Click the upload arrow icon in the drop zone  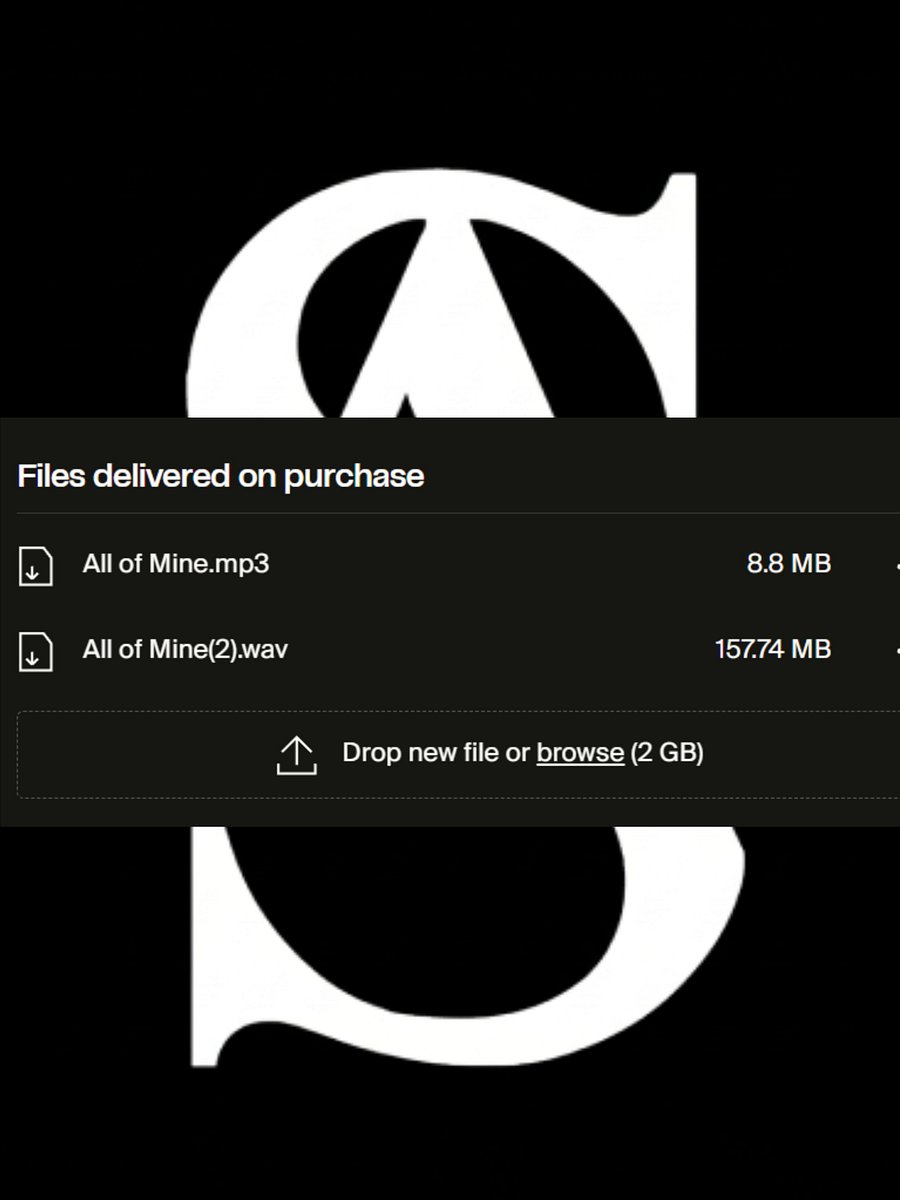coord(296,755)
